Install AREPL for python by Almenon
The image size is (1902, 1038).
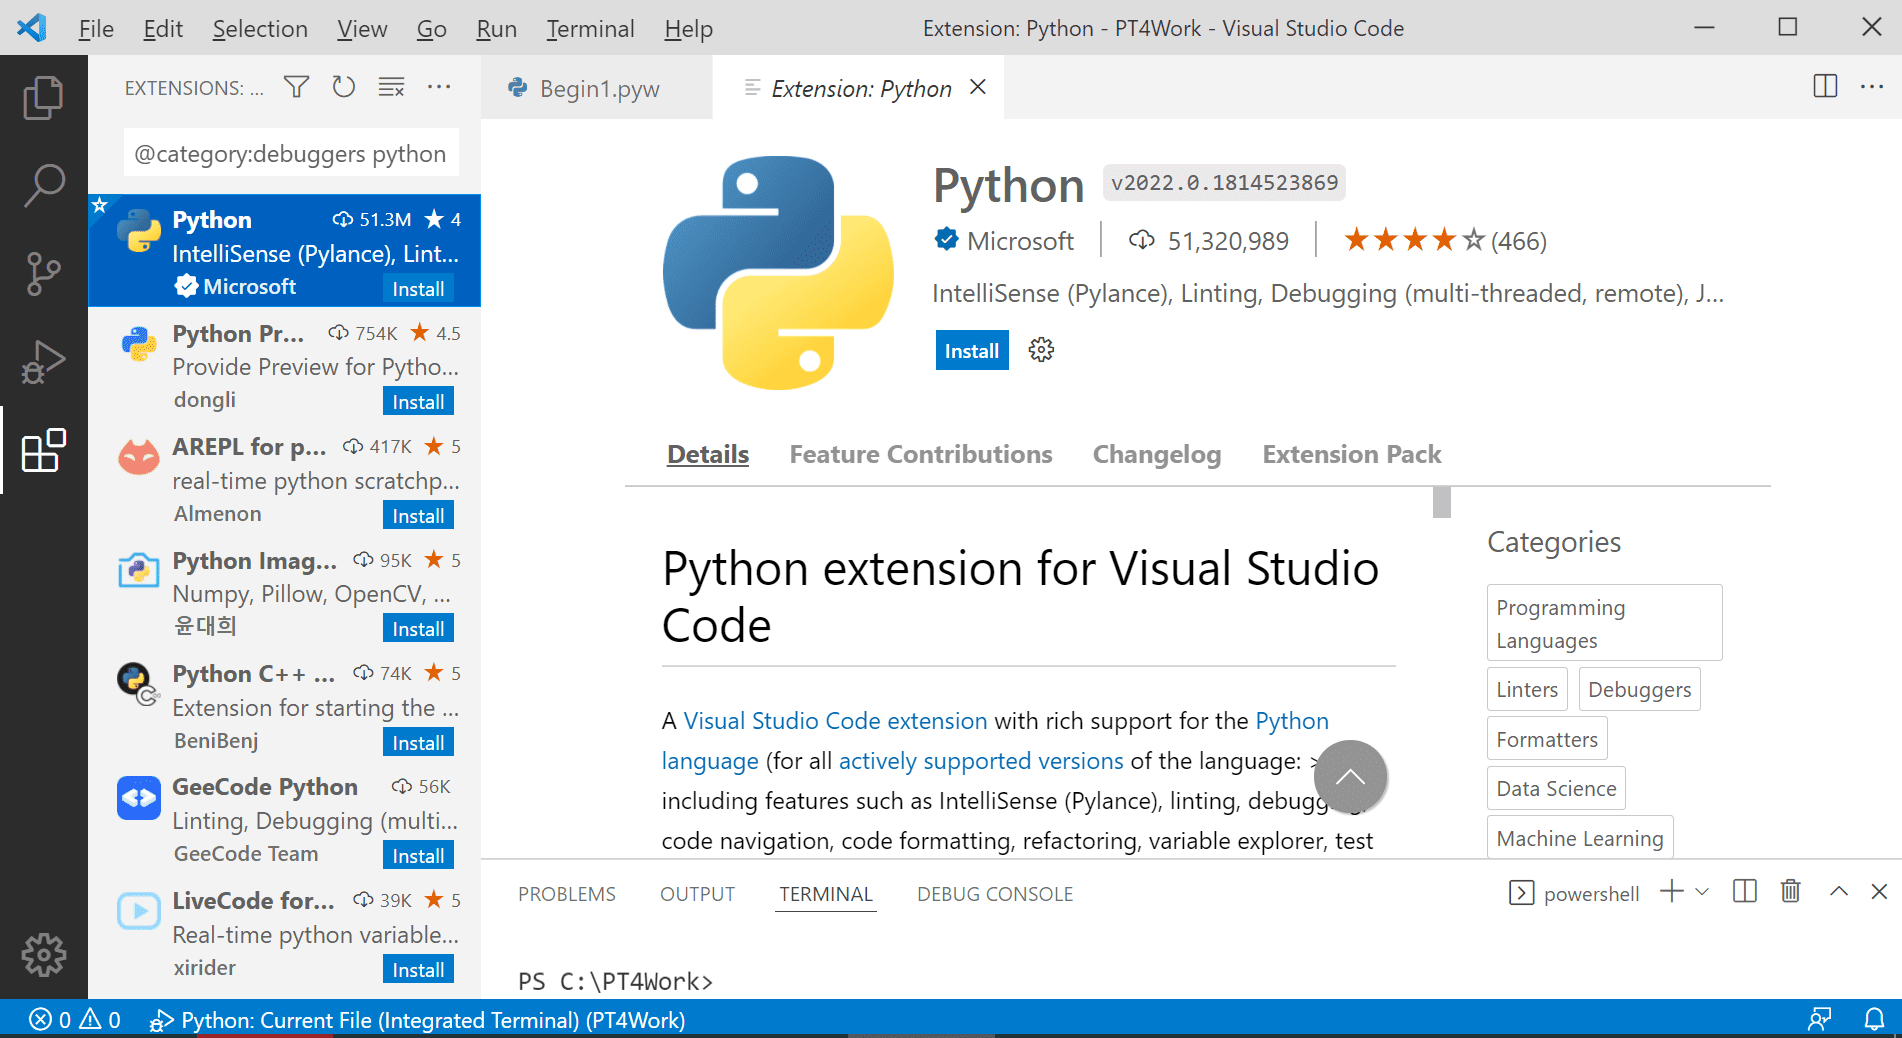pos(418,515)
